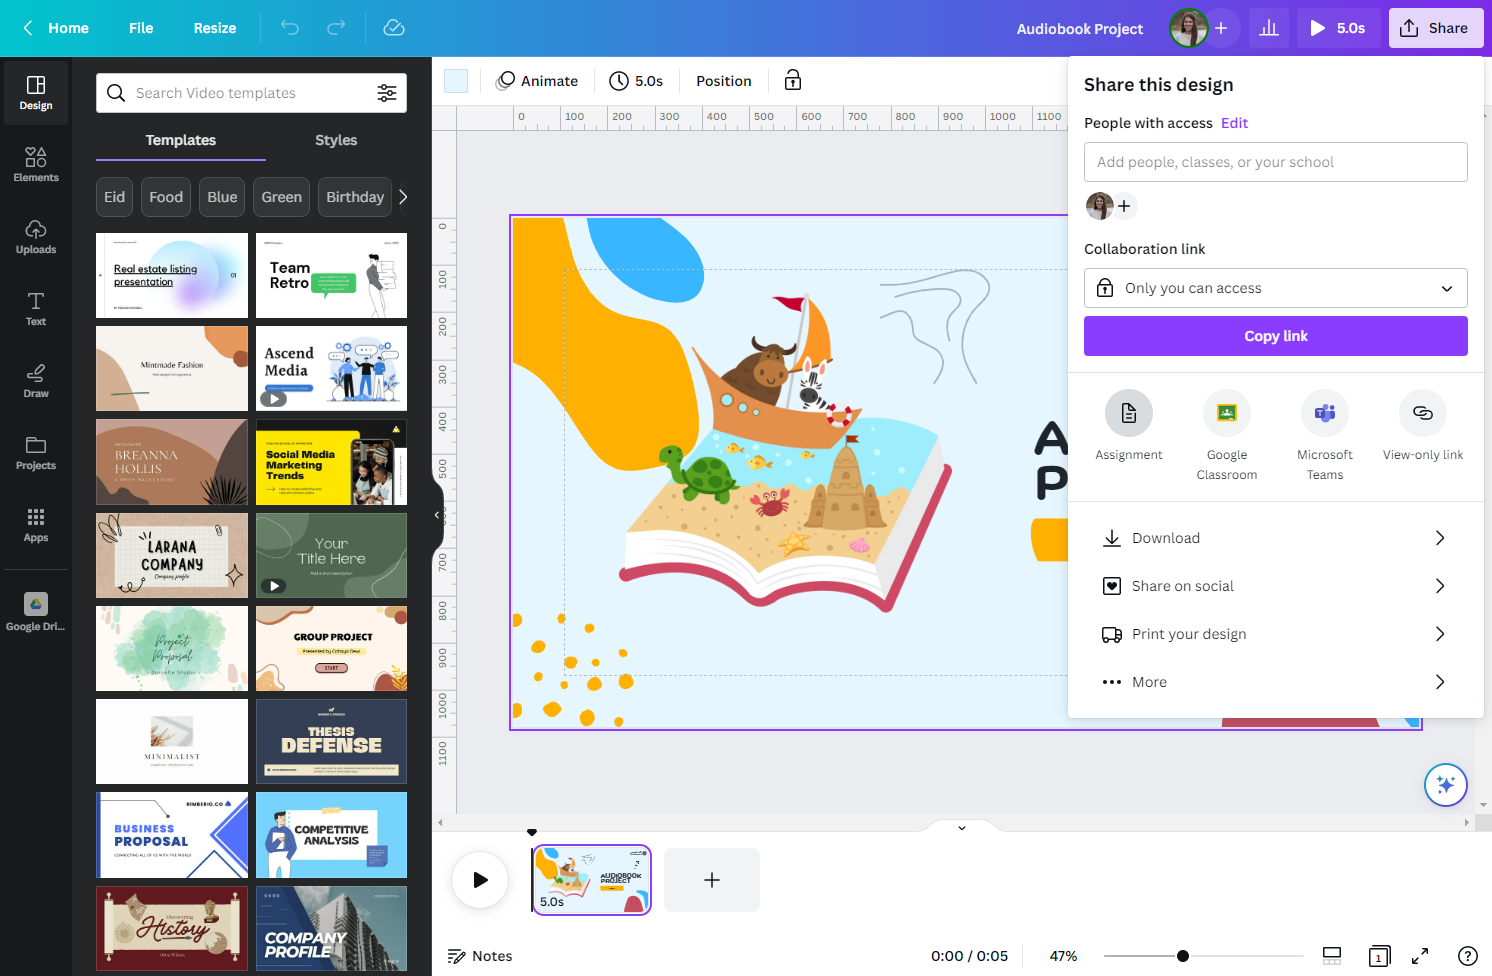The height and width of the screenshot is (976, 1492).
Task: Open the Resize menu
Action: [215, 28]
